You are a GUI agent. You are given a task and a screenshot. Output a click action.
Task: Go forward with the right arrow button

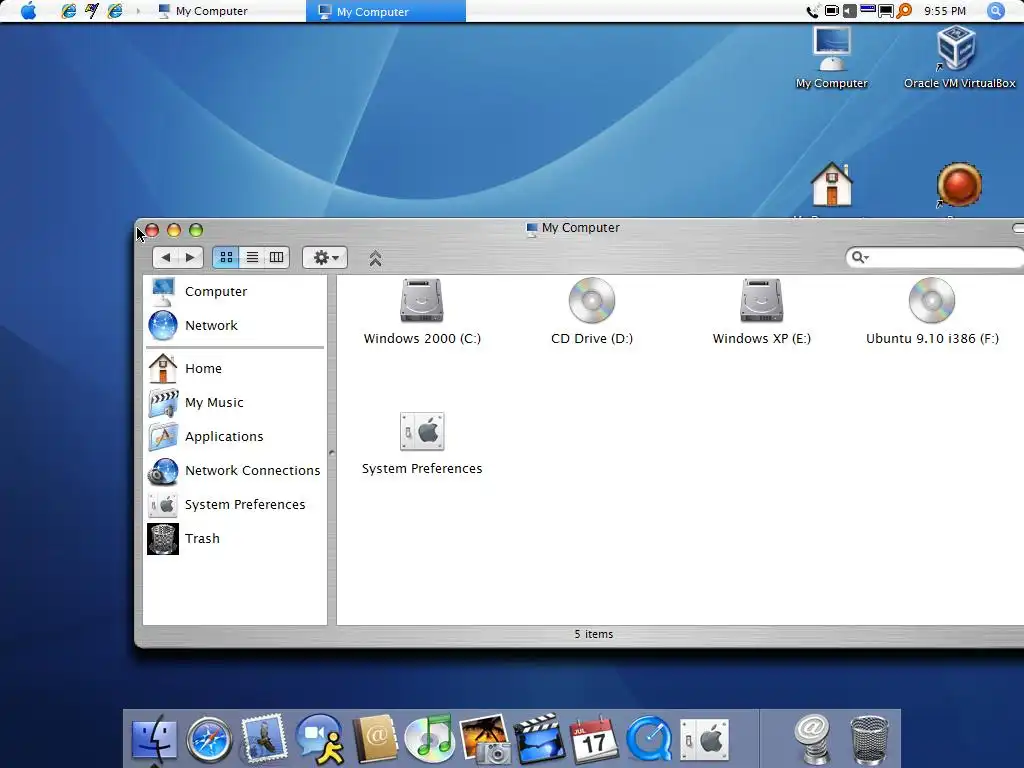coord(190,257)
